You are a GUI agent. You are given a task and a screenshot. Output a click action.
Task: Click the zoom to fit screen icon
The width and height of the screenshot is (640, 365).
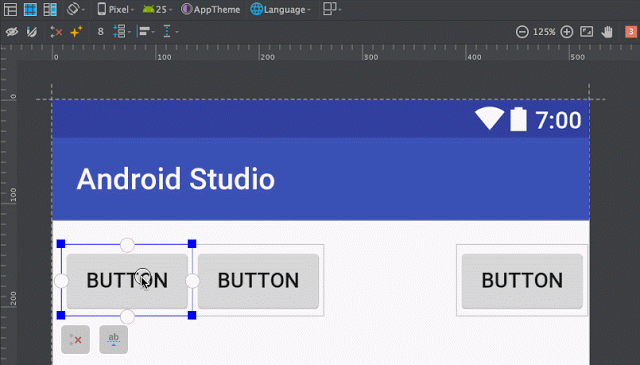click(x=587, y=31)
